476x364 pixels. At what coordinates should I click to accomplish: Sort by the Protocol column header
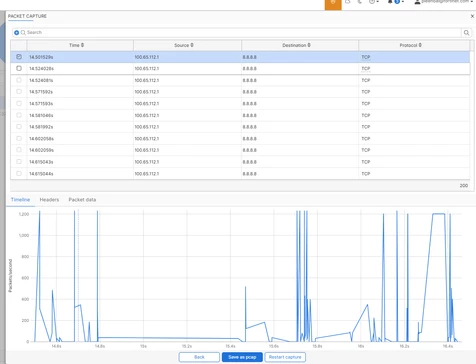(x=414, y=45)
